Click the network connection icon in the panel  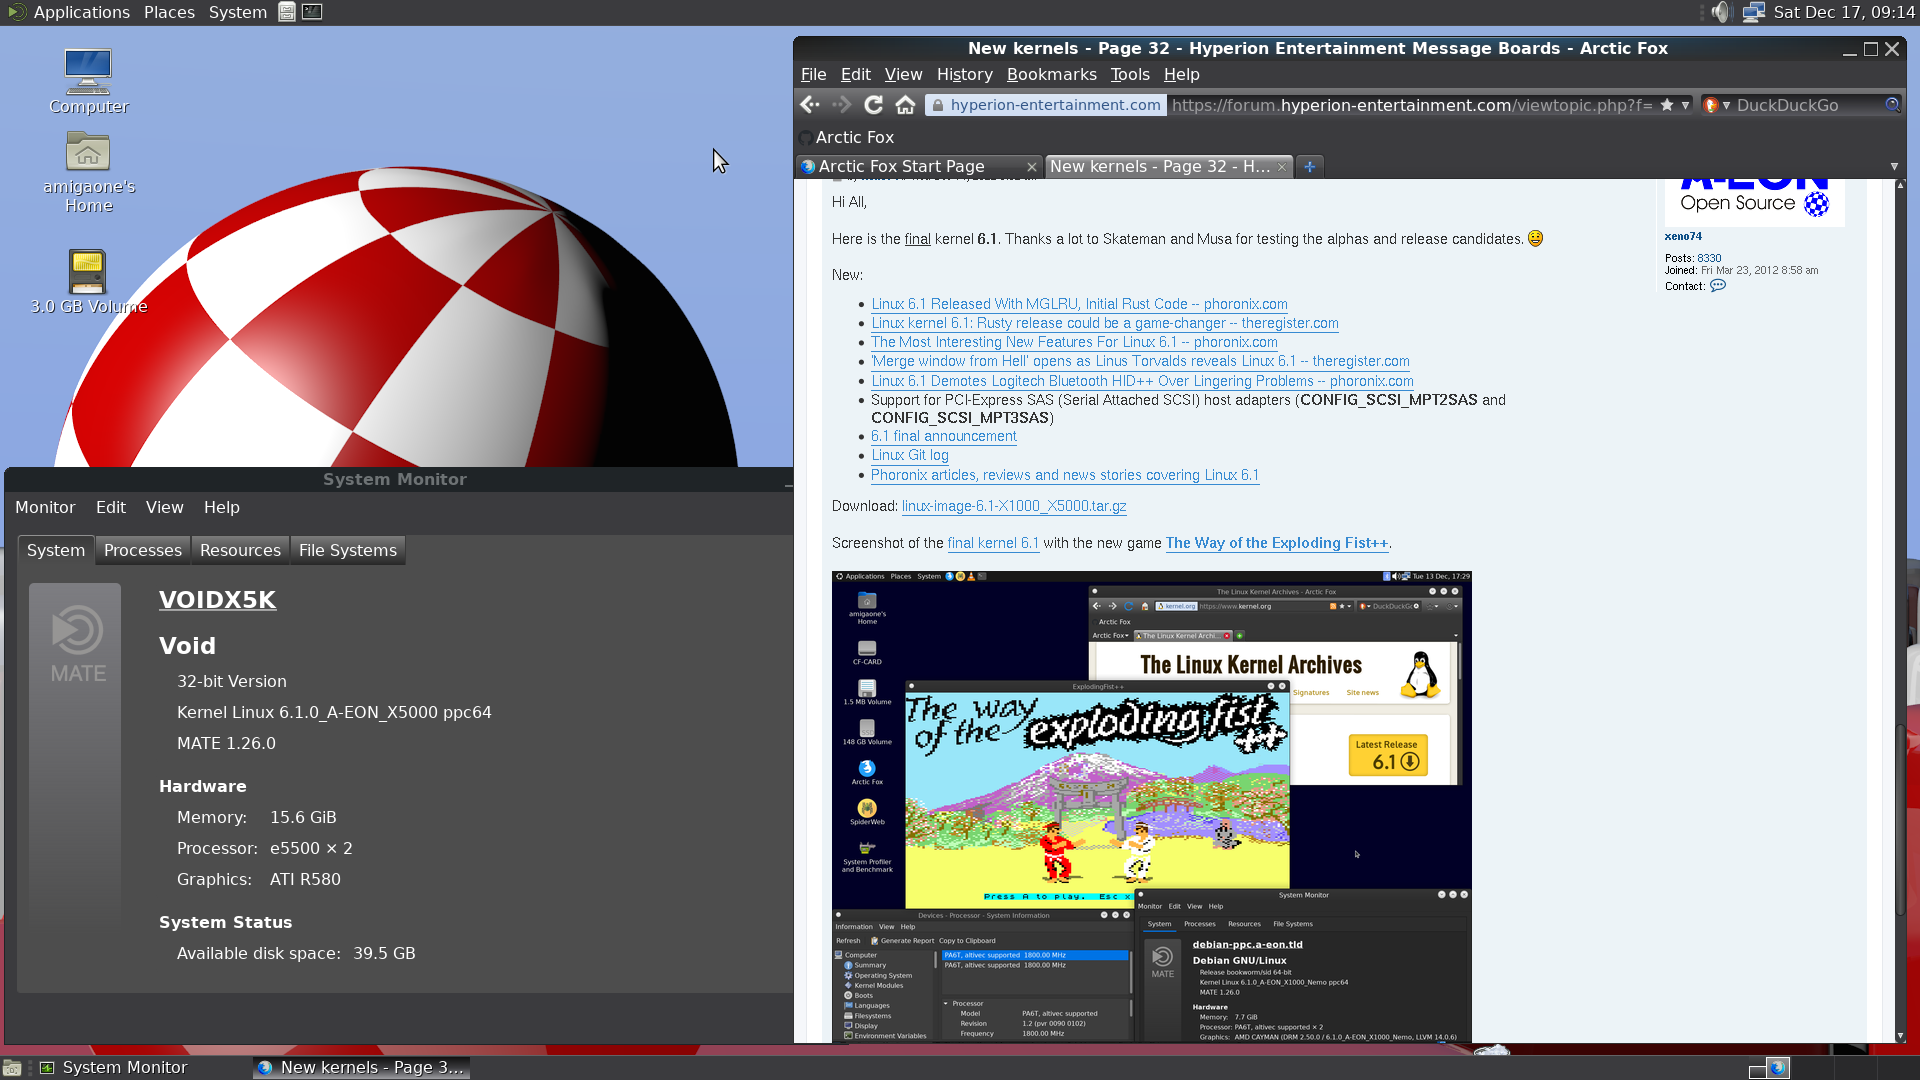(1753, 12)
